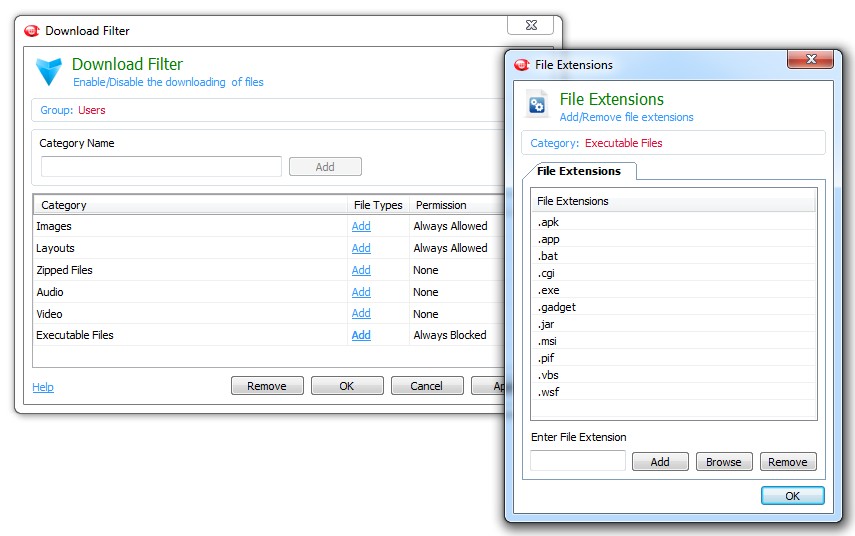Click the Download Filter title bar app icon
855x536 pixels.
[x=31, y=31]
